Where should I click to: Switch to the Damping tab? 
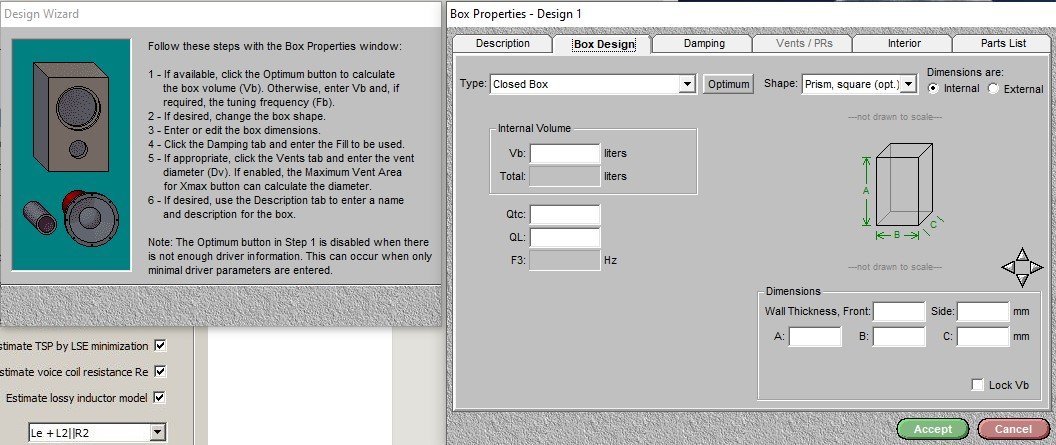[x=704, y=43]
